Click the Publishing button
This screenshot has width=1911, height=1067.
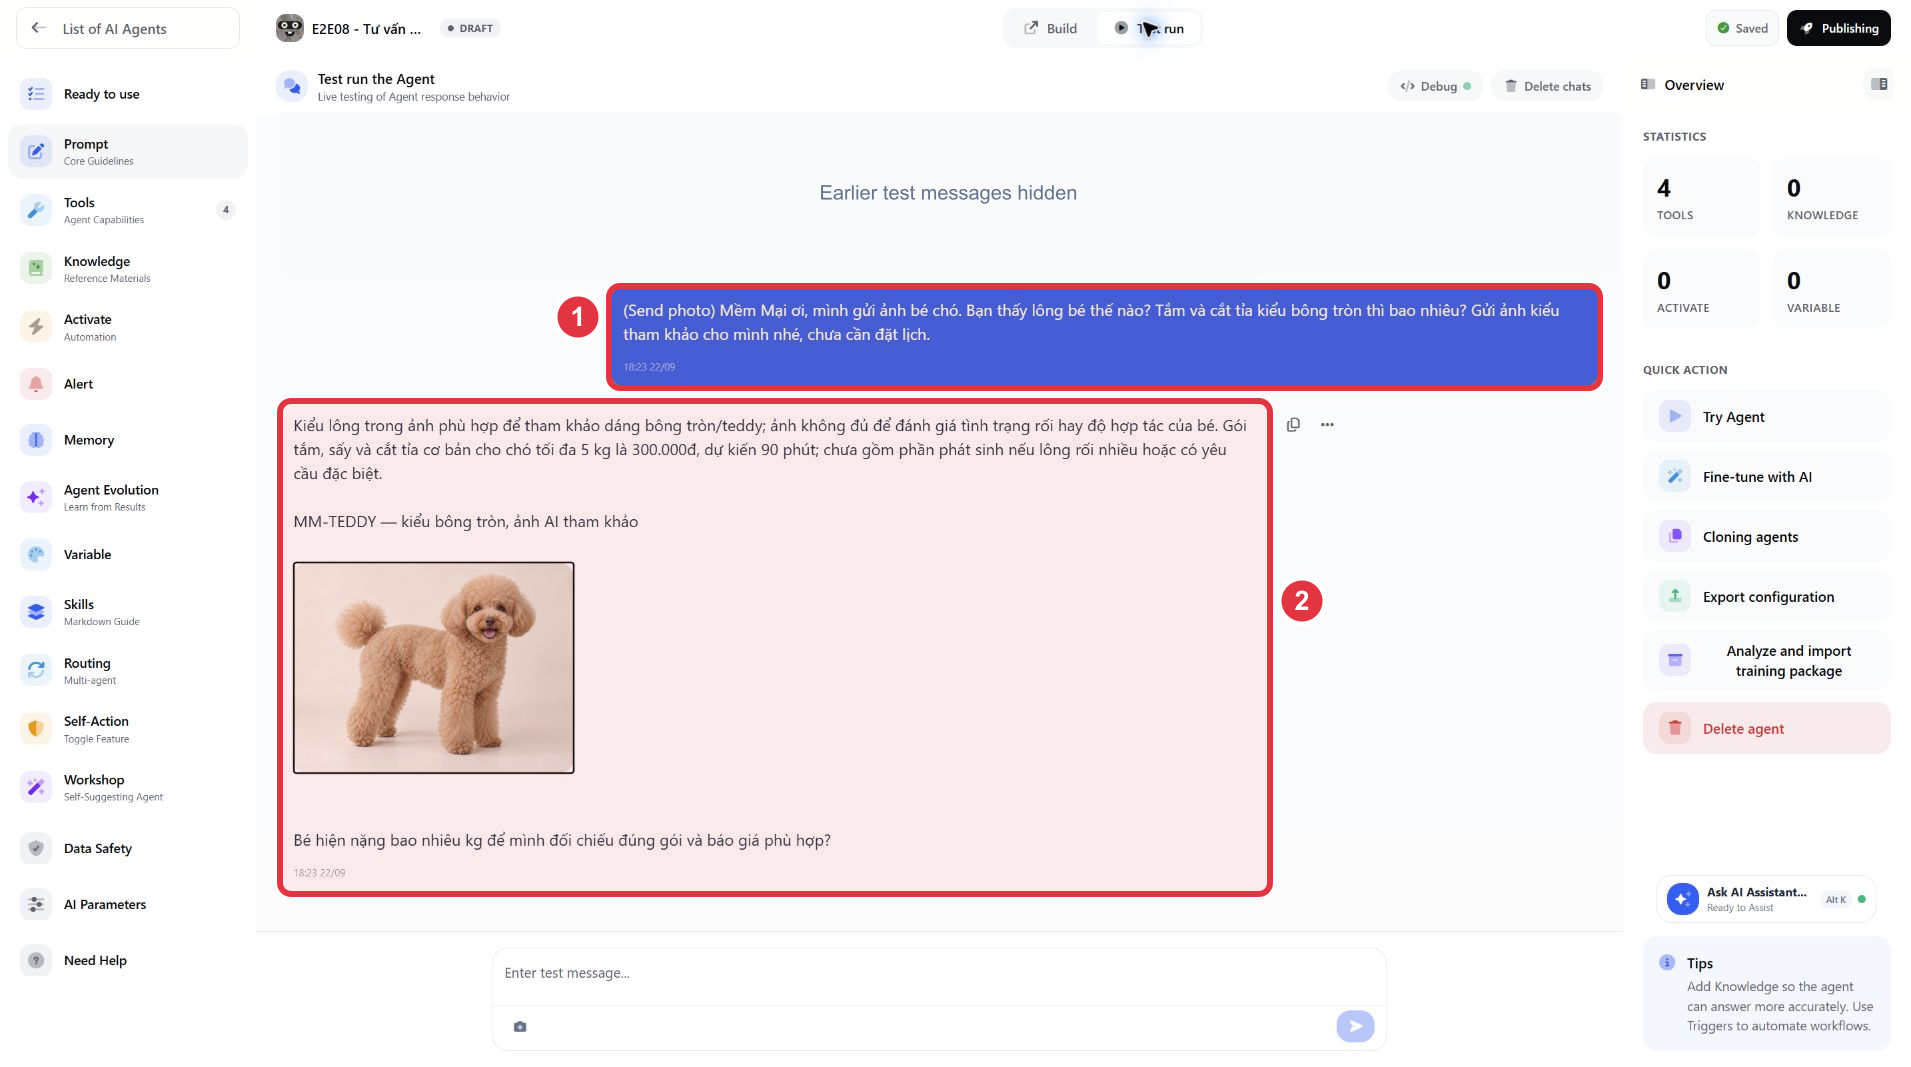[x=1838, y=28]
